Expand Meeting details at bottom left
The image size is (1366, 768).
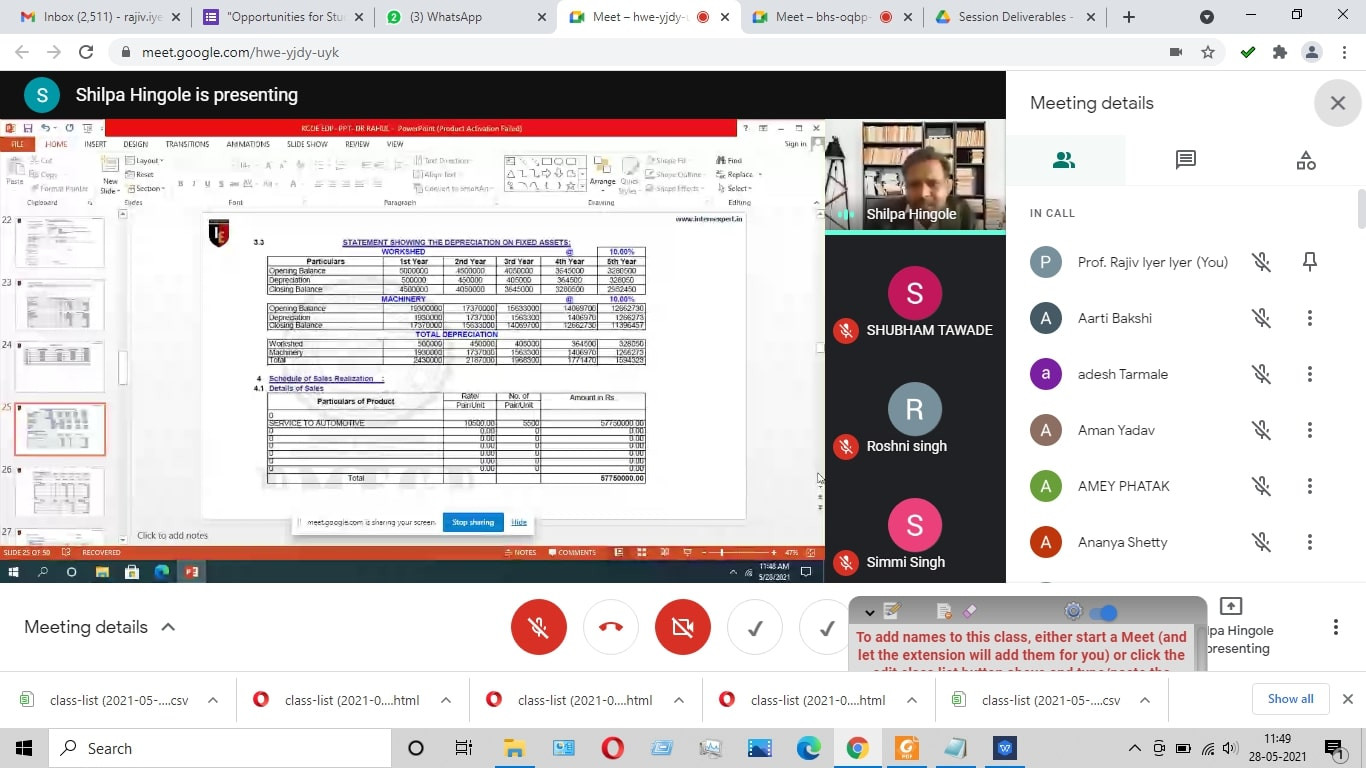tap(100, 627)
